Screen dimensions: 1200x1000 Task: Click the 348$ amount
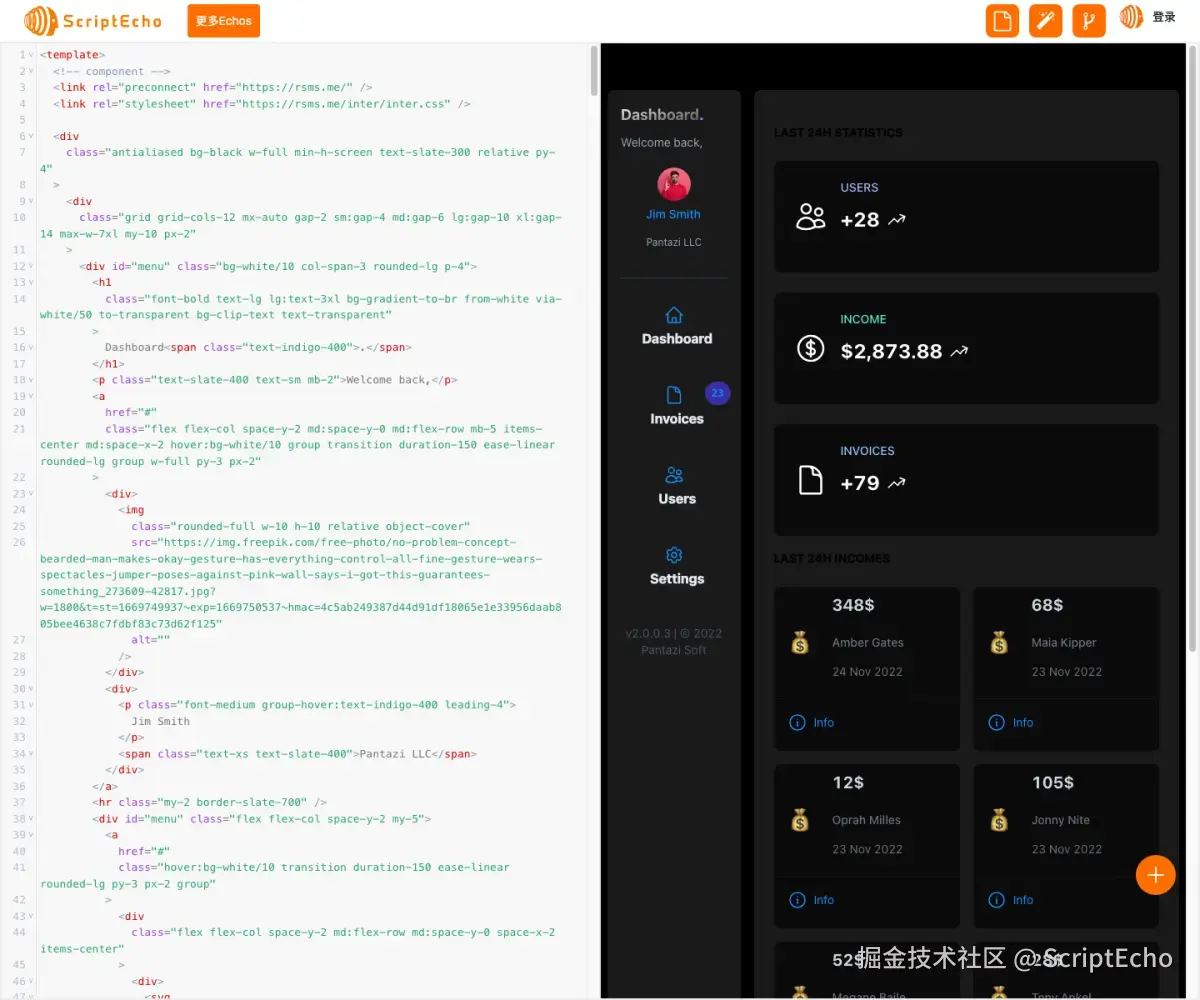point(853,605)
